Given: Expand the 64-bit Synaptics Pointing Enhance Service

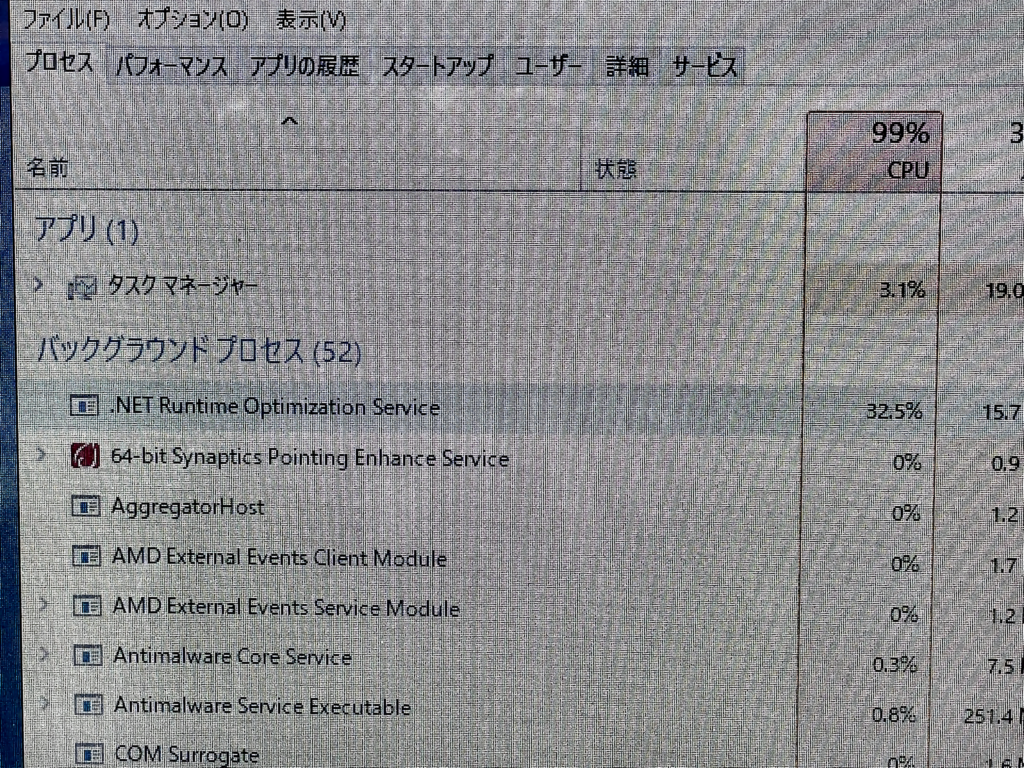Looking at the screenshot, I should click(x=41, y=456).
